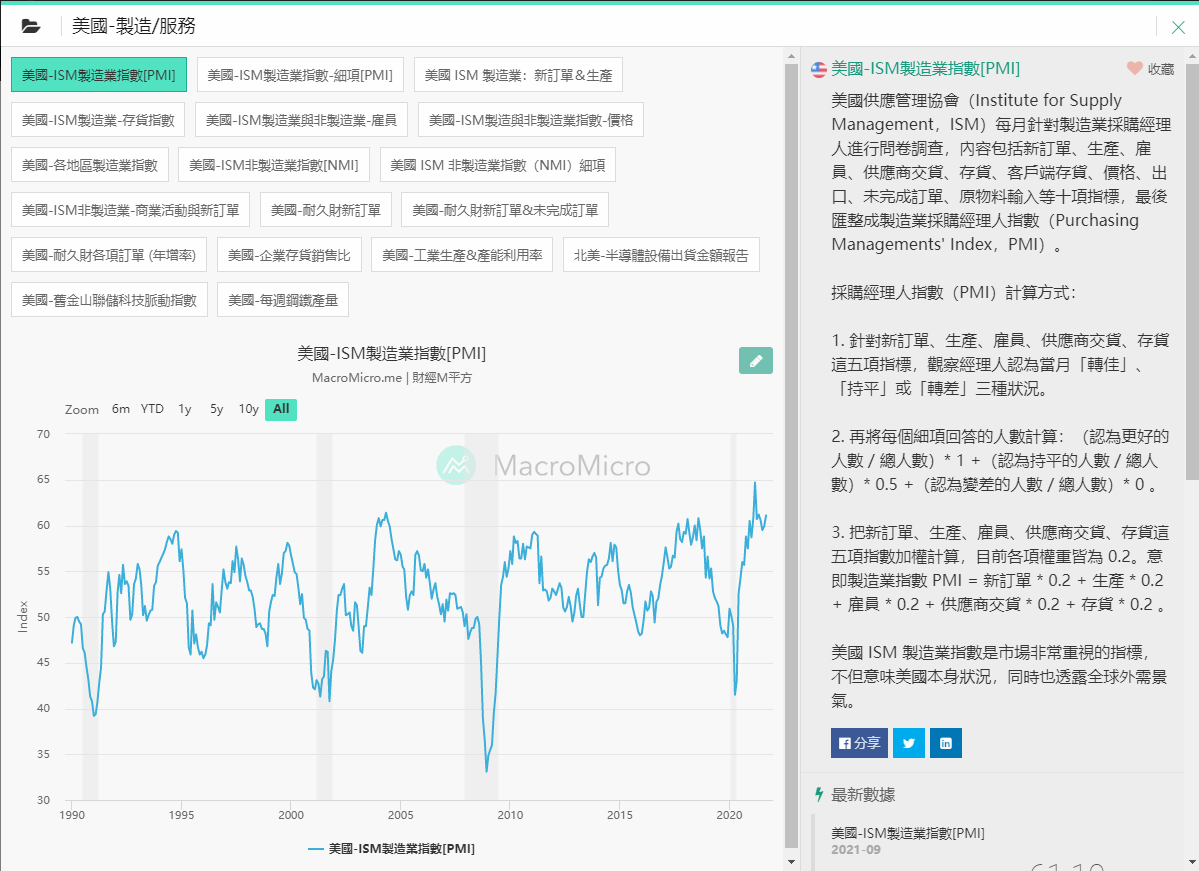Open 美國-ISM製造業指數-細項[PMI] tab
This screenshot has width=1199, height=871.
(x=300, y=75)
